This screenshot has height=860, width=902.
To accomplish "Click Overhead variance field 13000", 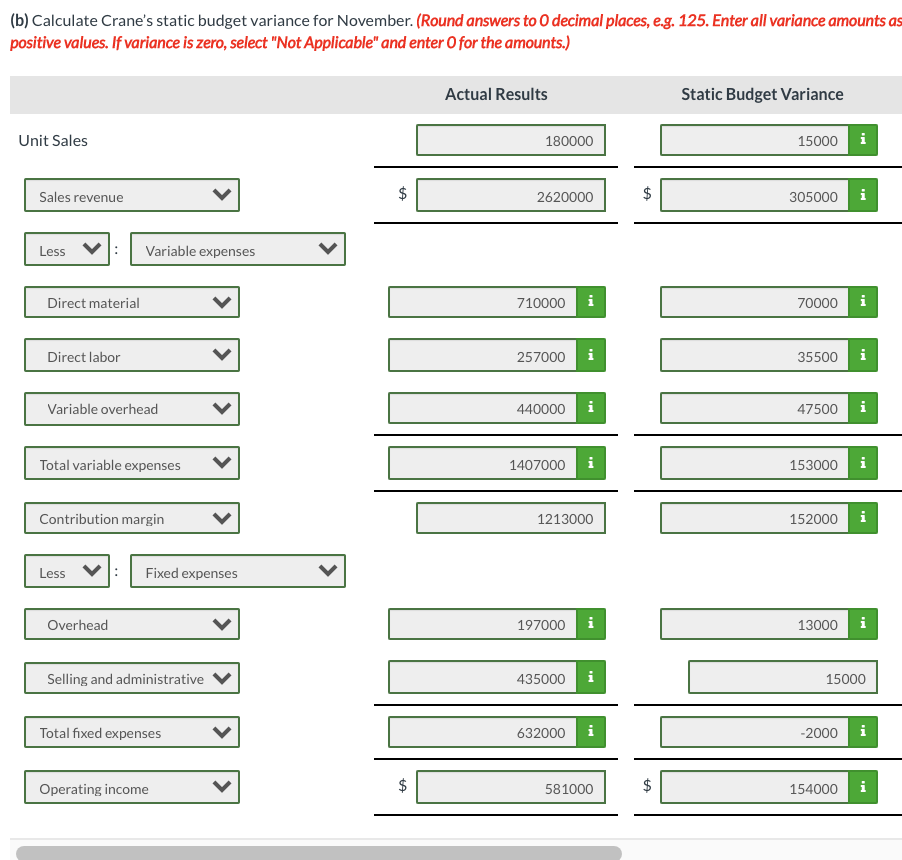I will pos(755,624).
